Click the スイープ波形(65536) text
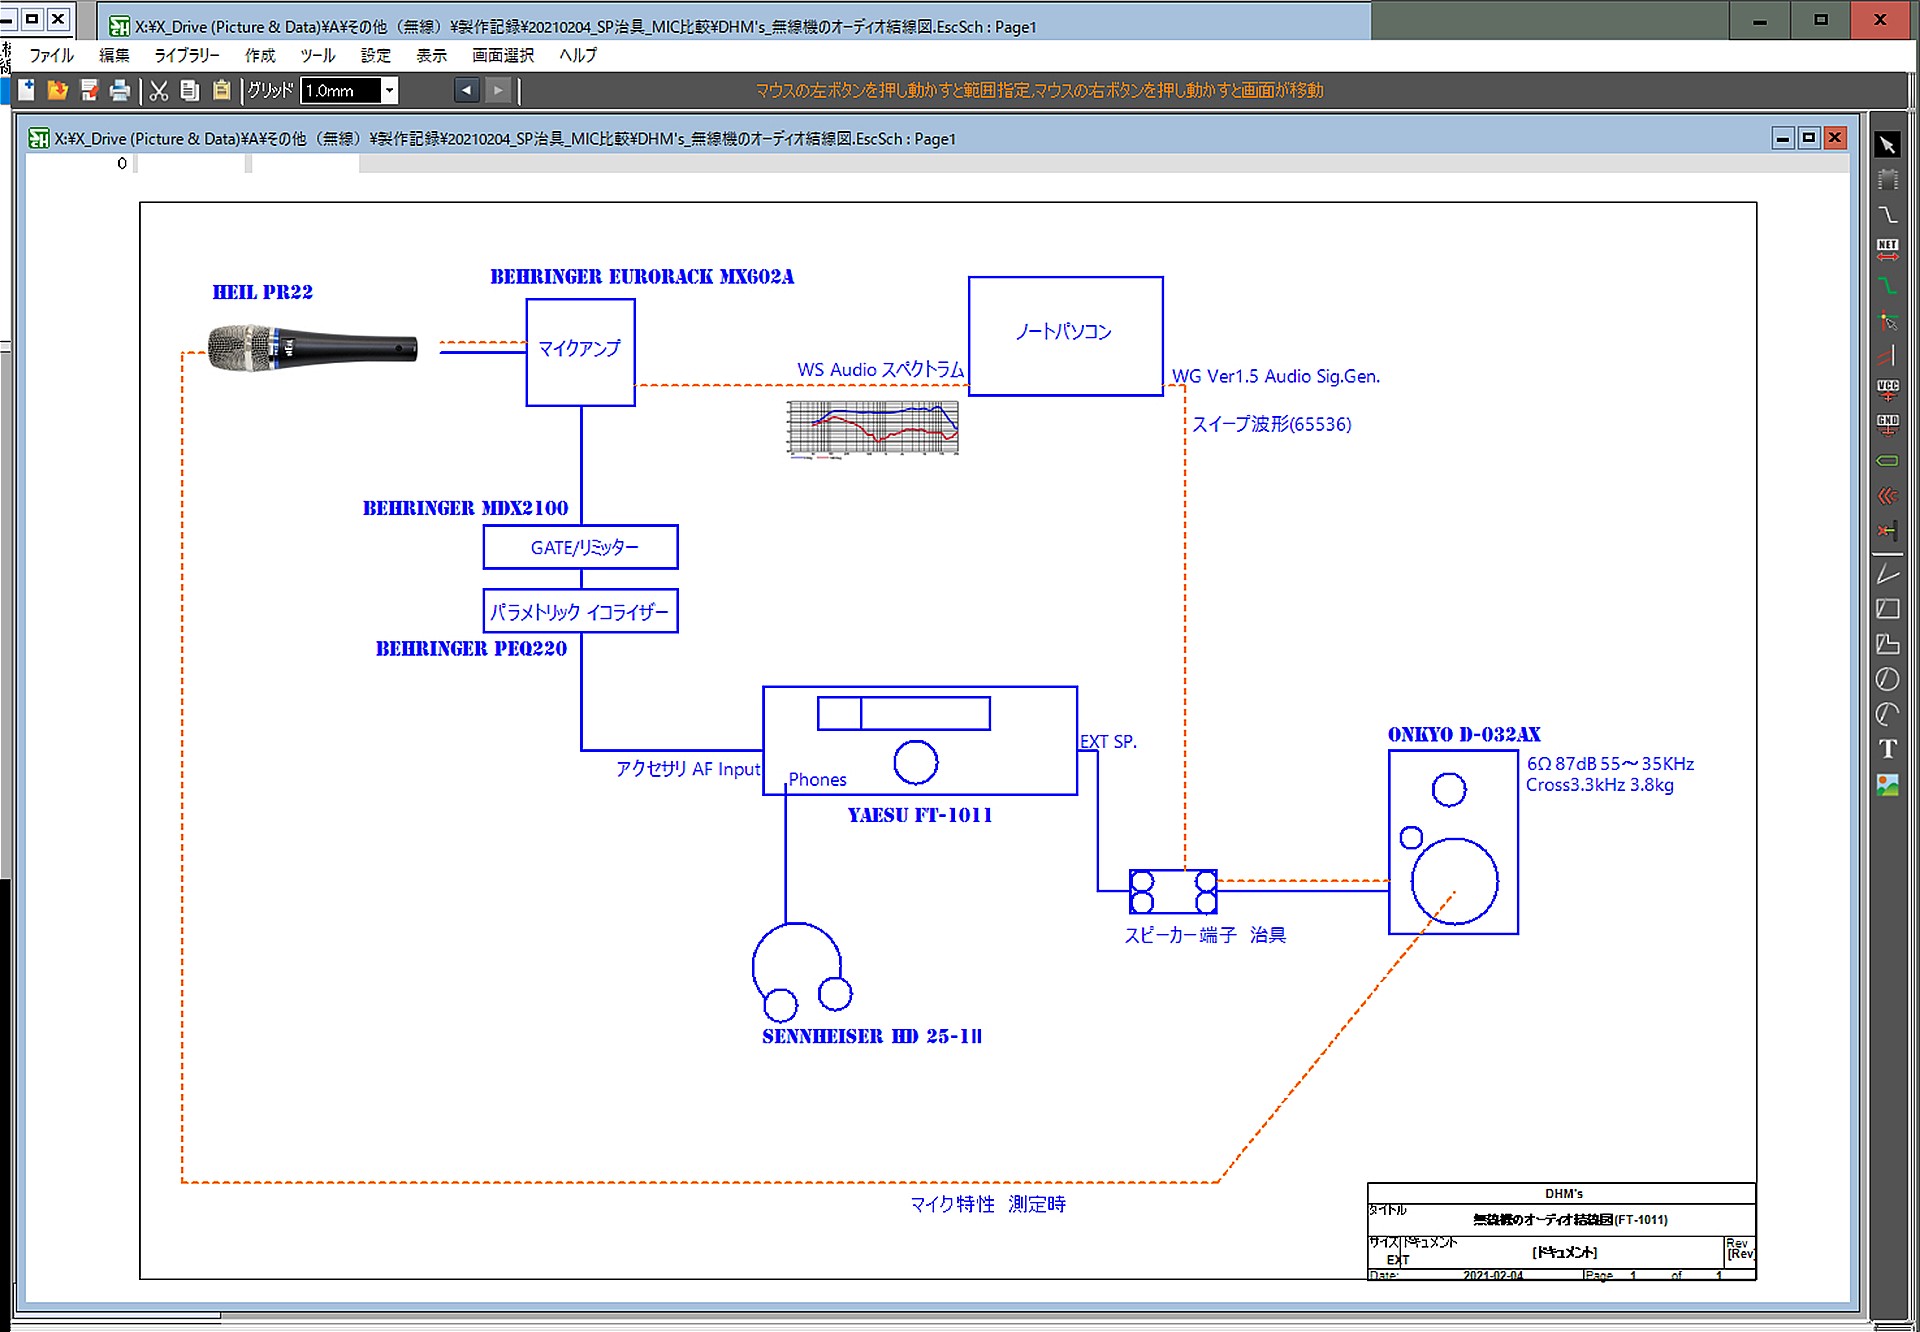The width and height of the screenshot is (1920, 1332). point(1271,424)
